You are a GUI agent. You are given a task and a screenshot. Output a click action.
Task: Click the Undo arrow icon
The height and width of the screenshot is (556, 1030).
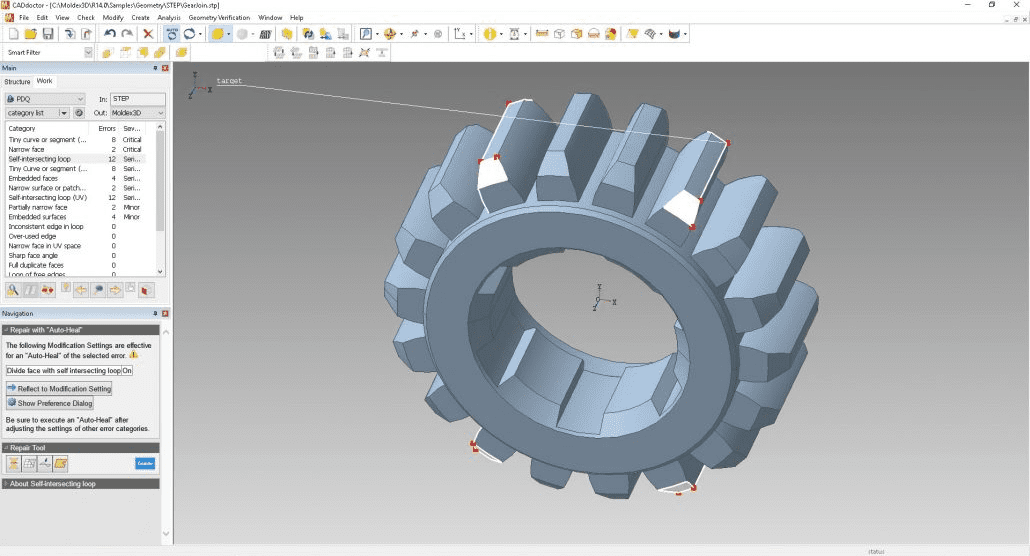click(109, 33)
